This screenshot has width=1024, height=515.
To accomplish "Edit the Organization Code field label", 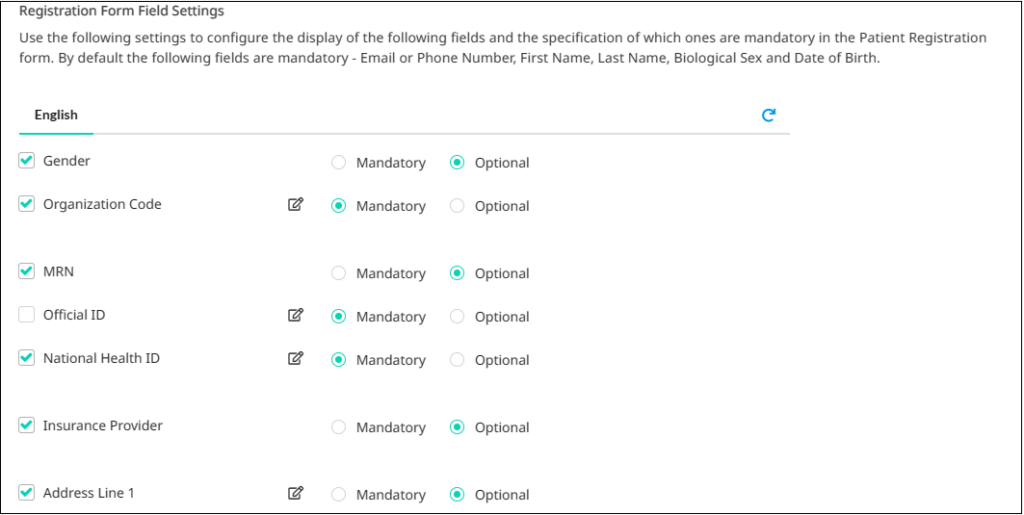I will (x=296, y=204).
